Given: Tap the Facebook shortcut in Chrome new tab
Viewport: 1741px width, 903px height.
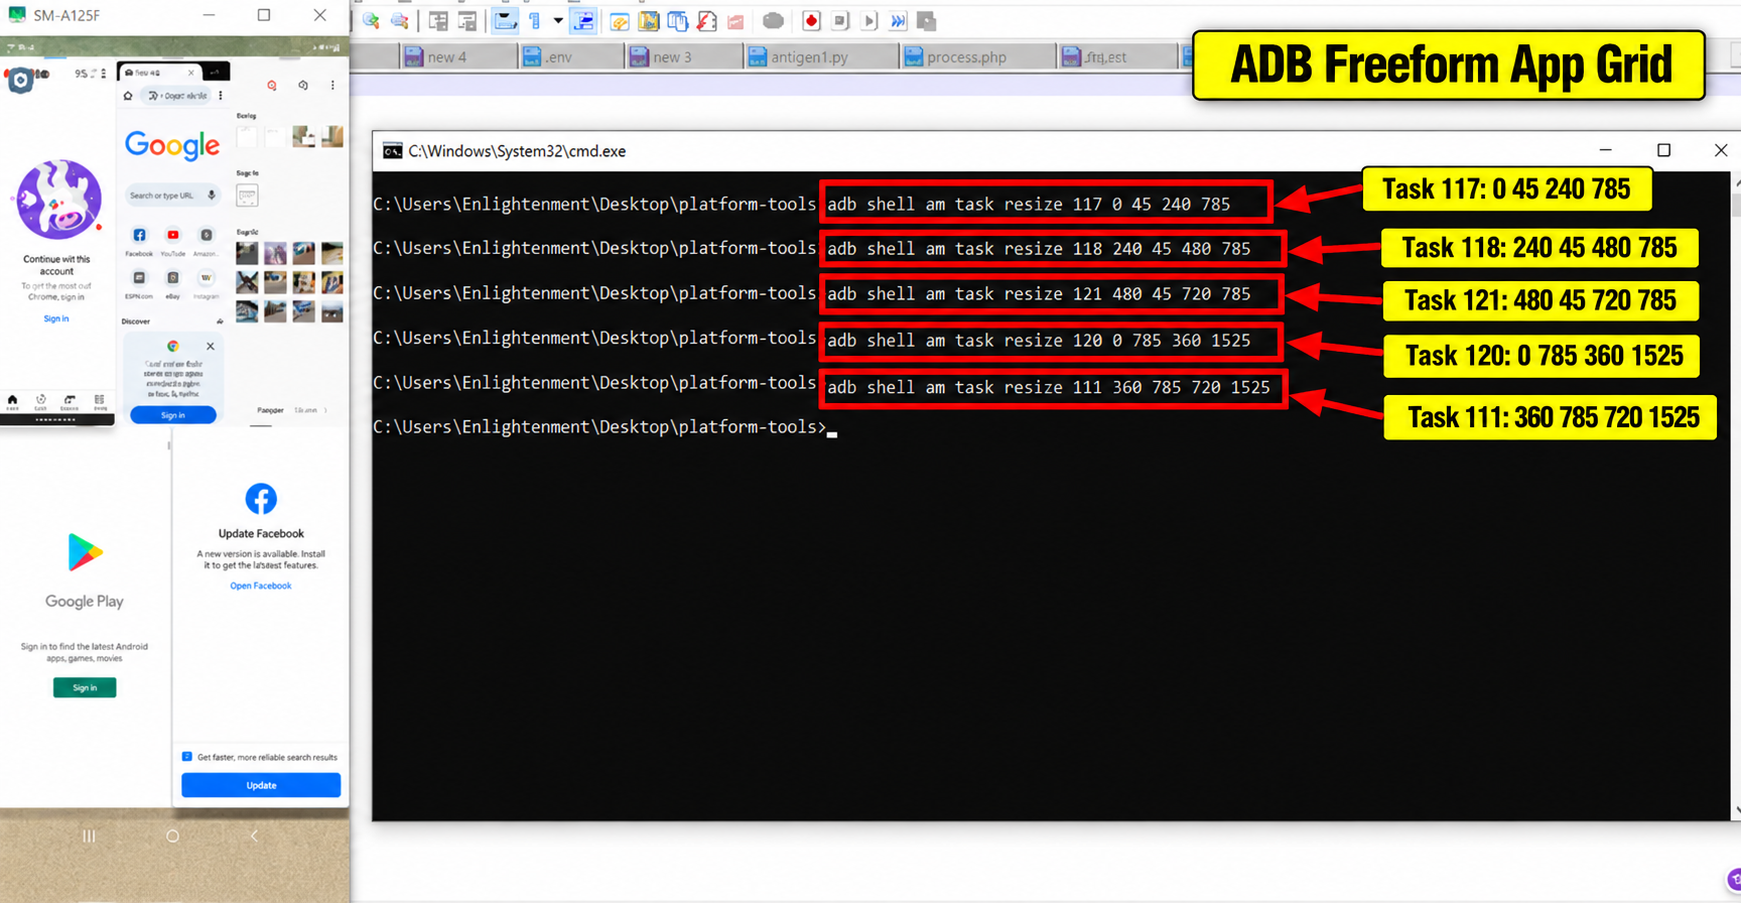Looking at the screenshot, I should pos(139,235).
